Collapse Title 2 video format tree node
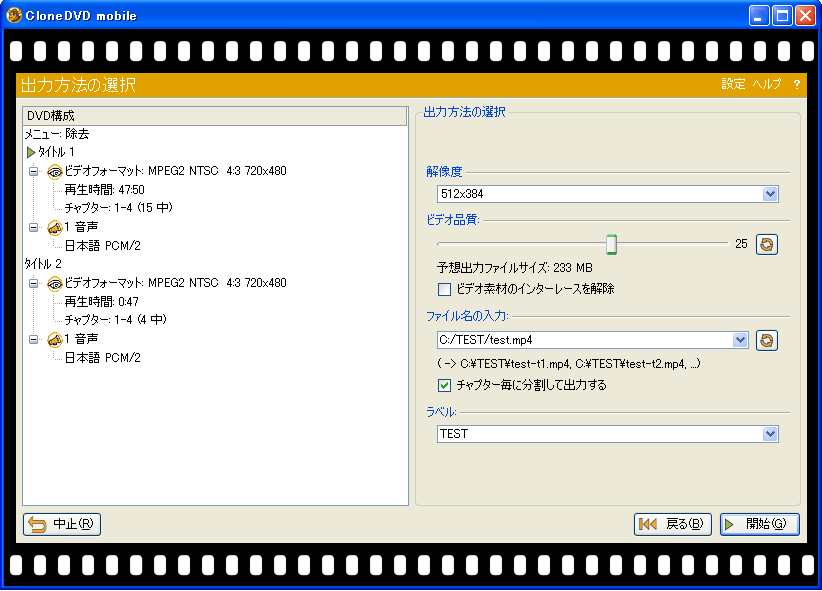The width and height of the screenshot is (822, 591). (x=34, y=283)
